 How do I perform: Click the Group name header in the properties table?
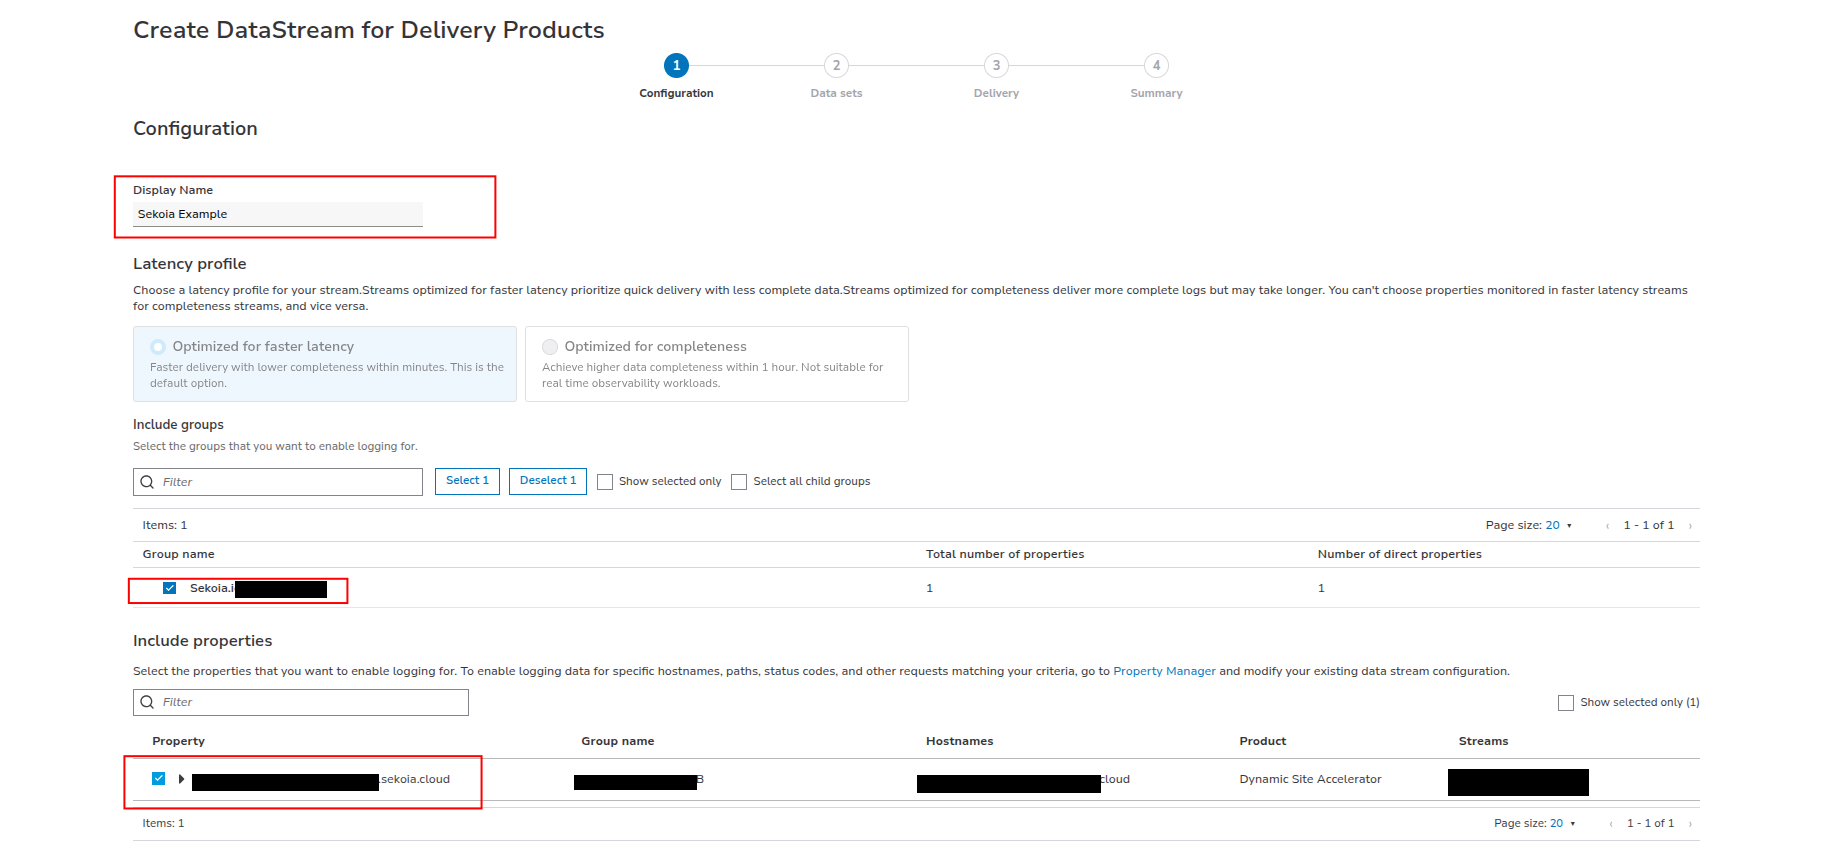pyautogui.click(x=618, y=741)
